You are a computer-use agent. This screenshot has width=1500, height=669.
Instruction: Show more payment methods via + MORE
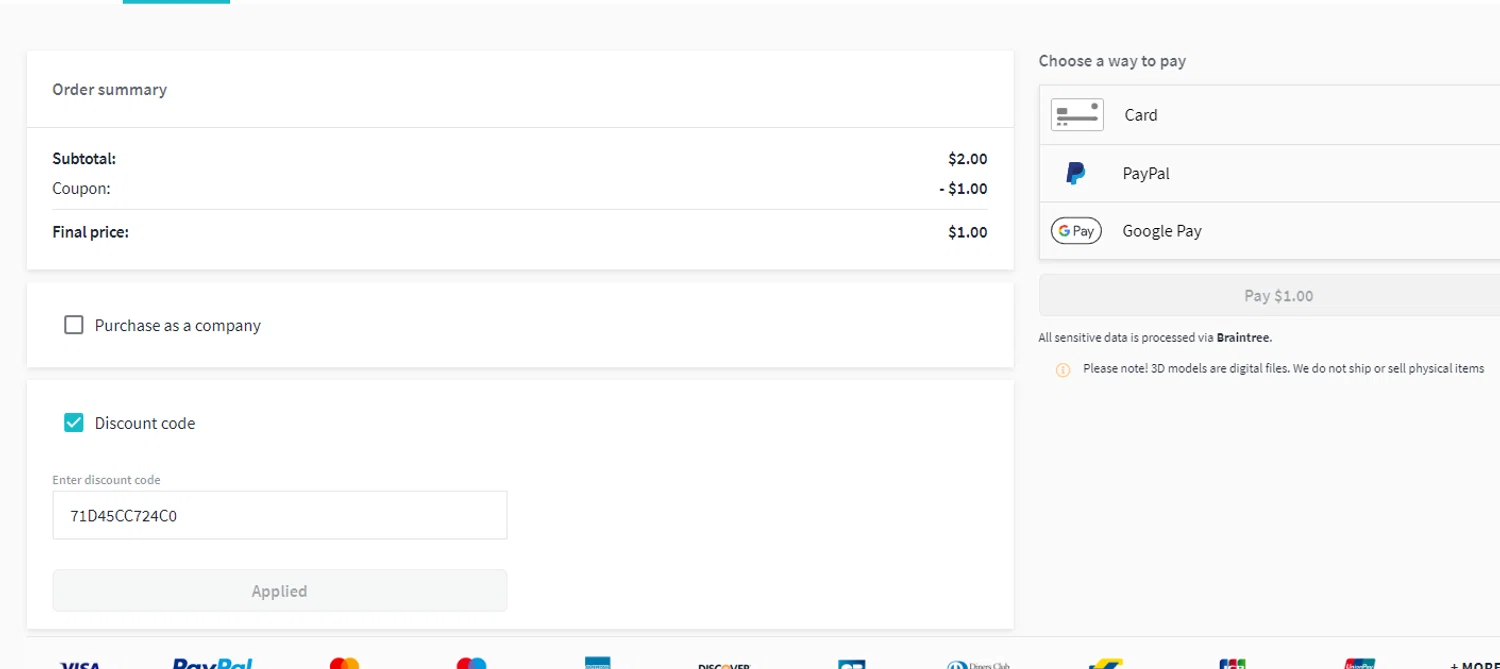[x=1474, y=664]
